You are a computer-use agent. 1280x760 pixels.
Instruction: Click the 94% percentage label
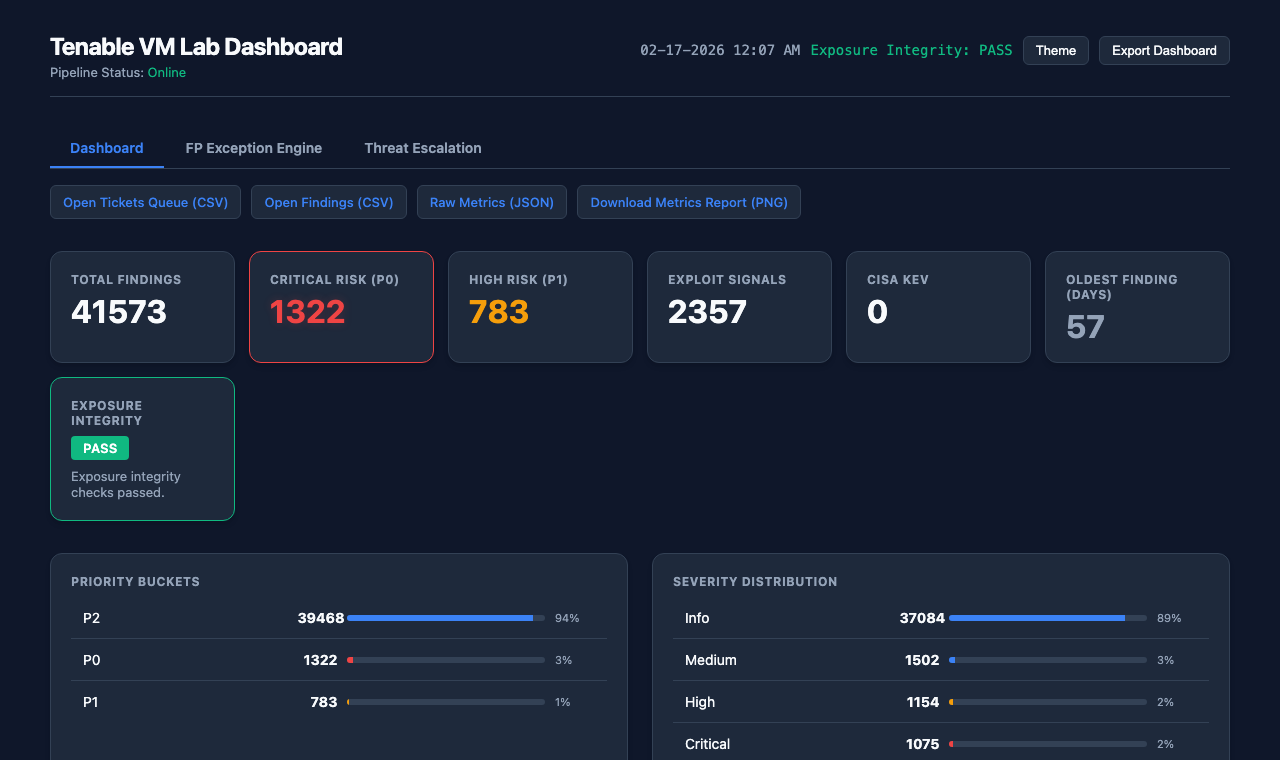tap(567, 618)
